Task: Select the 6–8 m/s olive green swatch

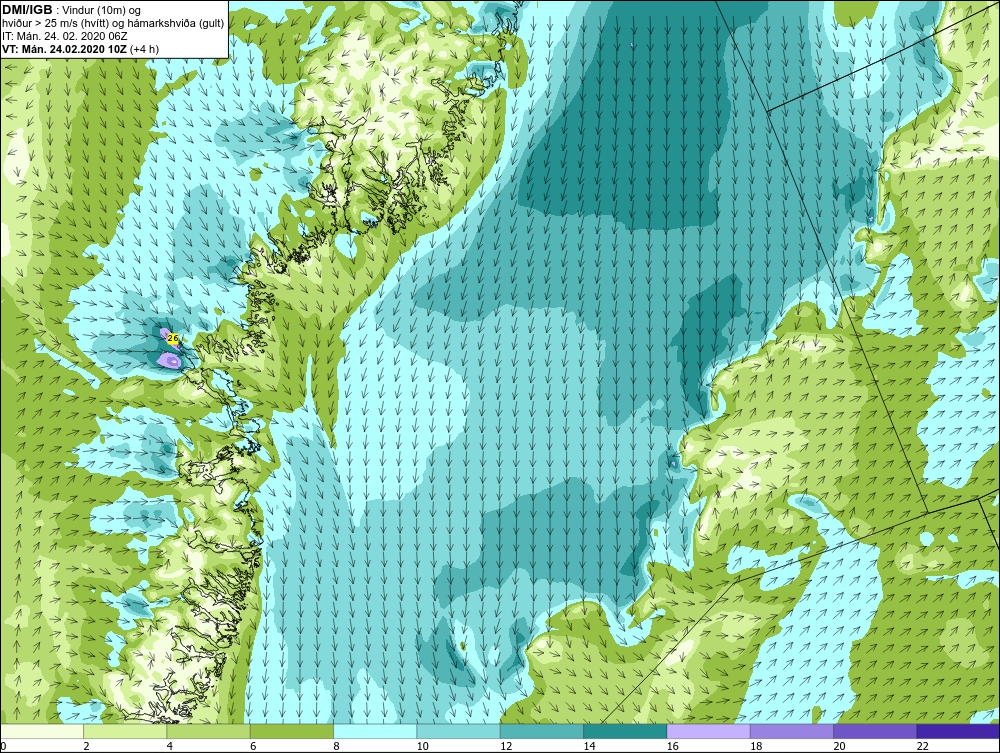Action: (291, 731)
